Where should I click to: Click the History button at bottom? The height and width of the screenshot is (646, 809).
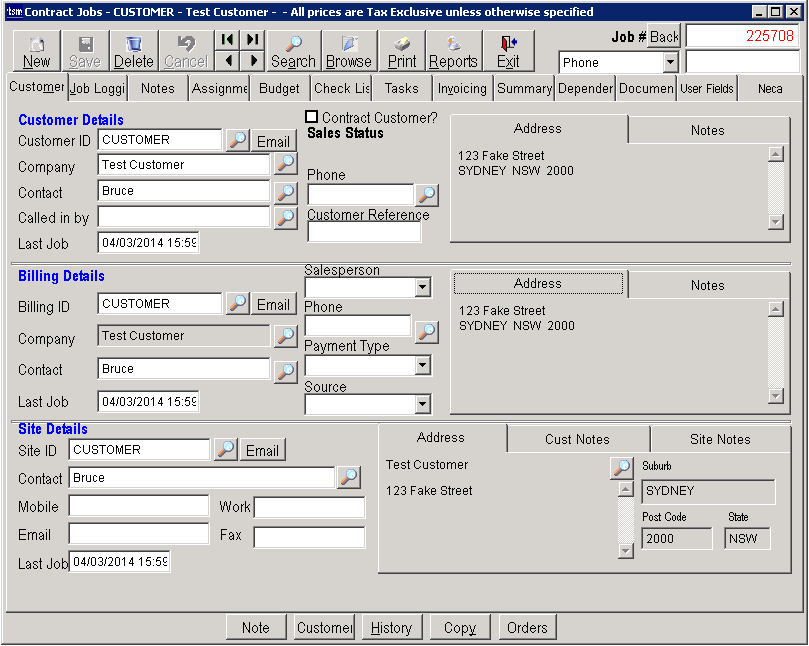click(x=391, y=628)
